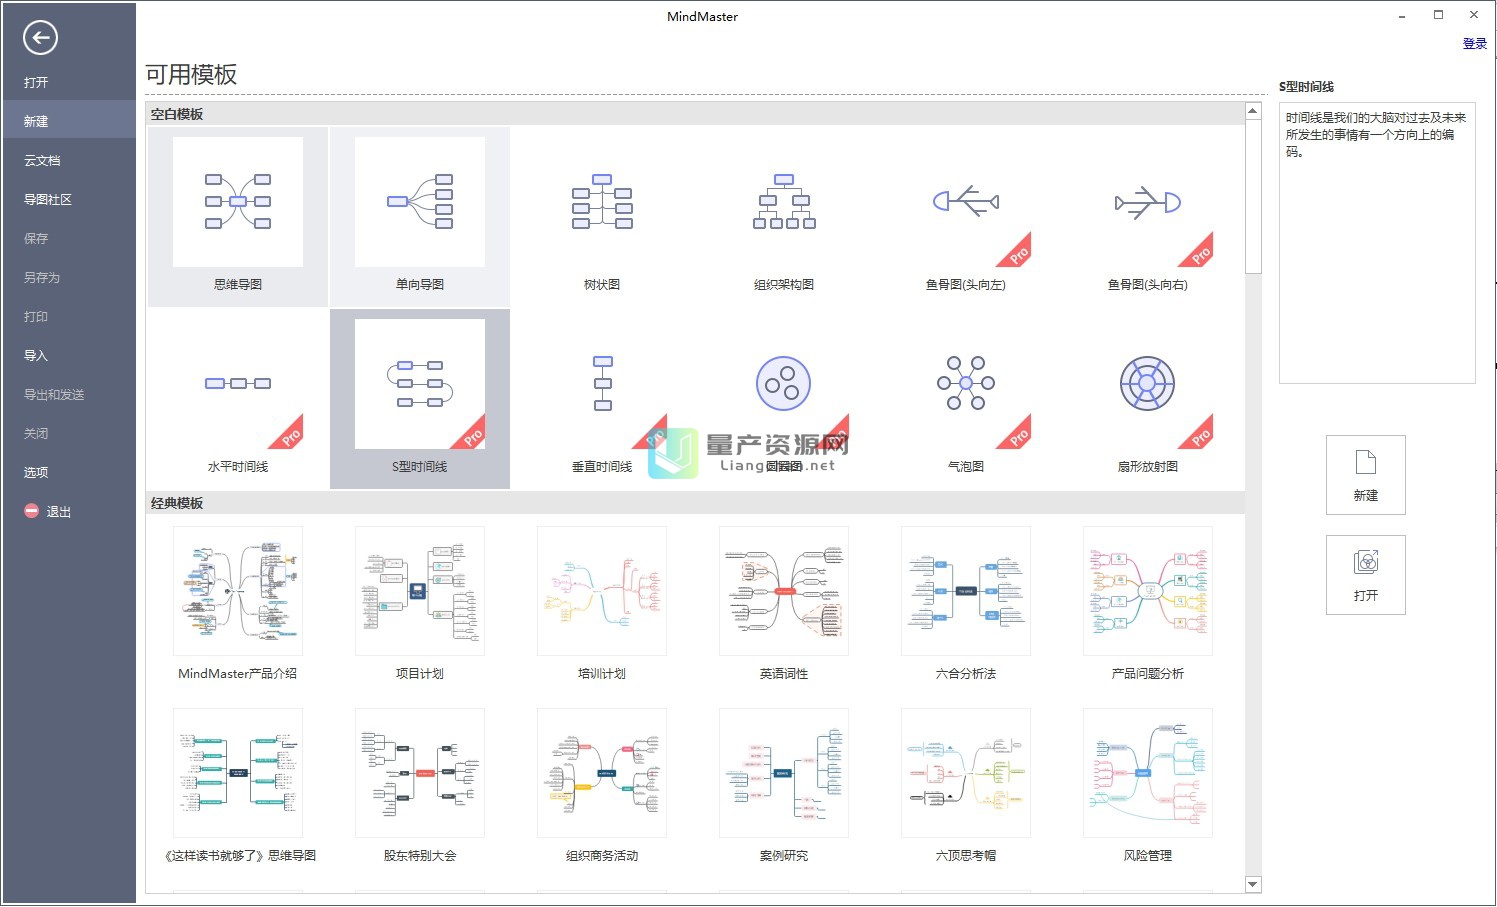Open the 项目计划 template thumbnail
This screenshot has height=907, width=1497.
(x=420, y=591)
